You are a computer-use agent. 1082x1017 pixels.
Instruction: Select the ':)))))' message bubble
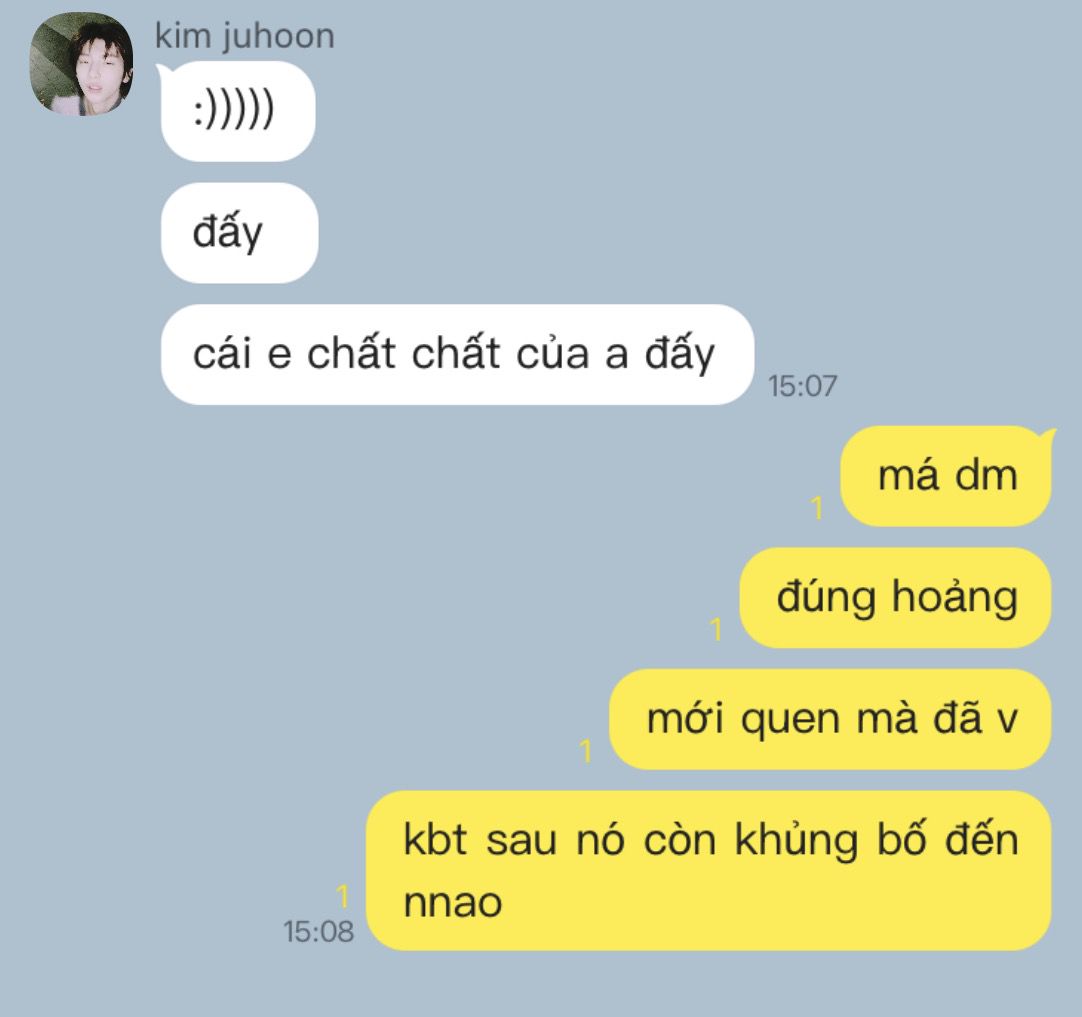coord(238,111)
